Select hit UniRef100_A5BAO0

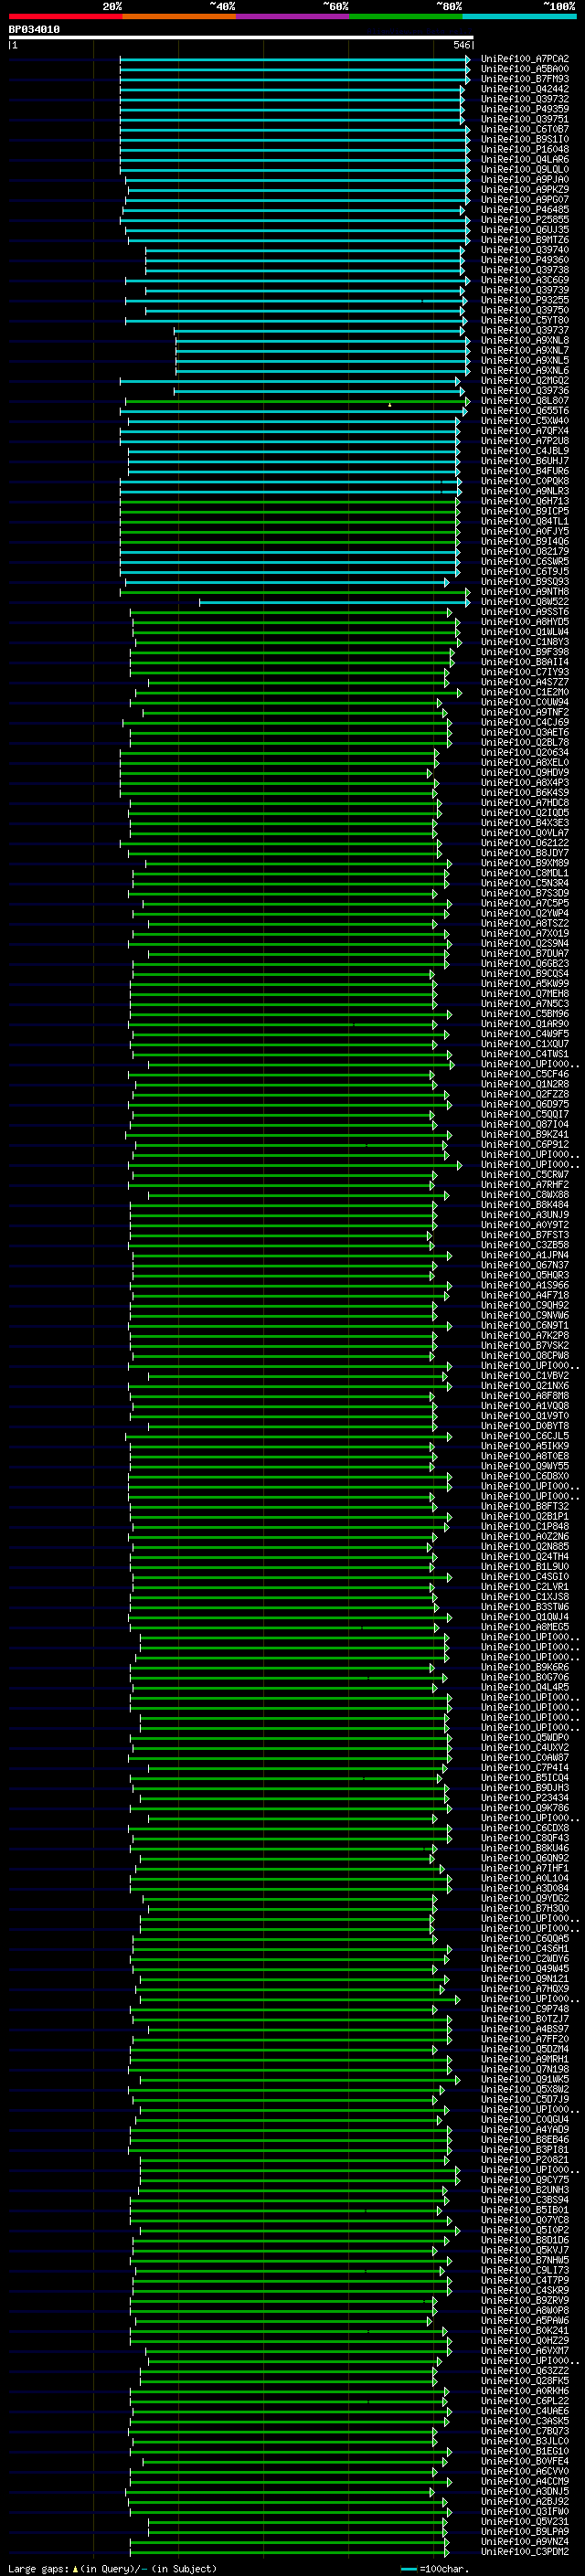click(x=525, y=69)
